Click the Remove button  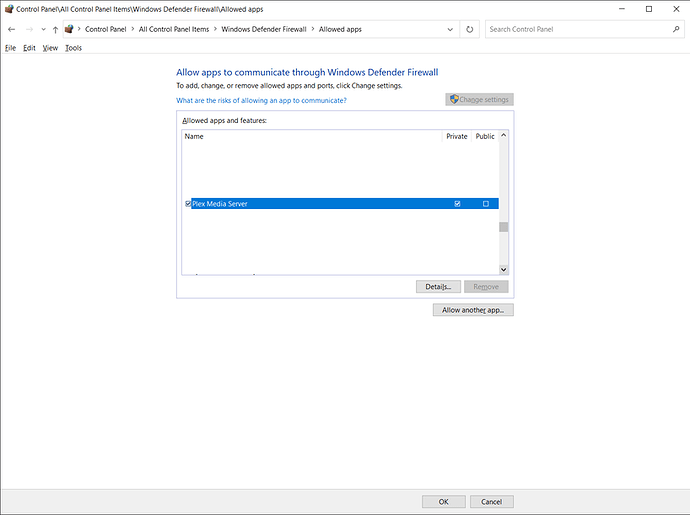[486, 287]
